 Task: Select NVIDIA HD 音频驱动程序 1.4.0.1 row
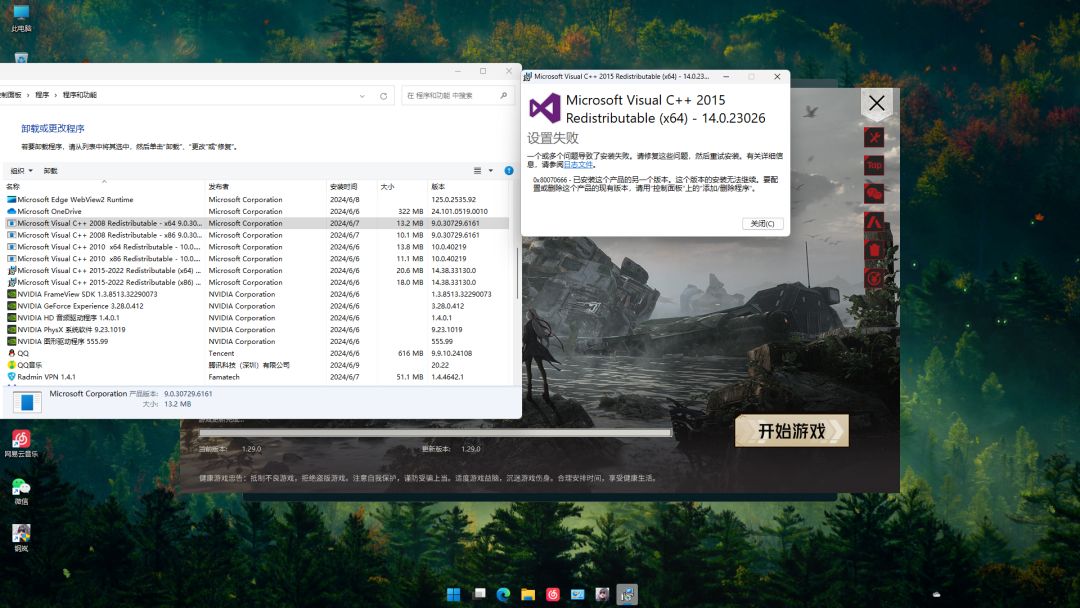coord(257,318)
